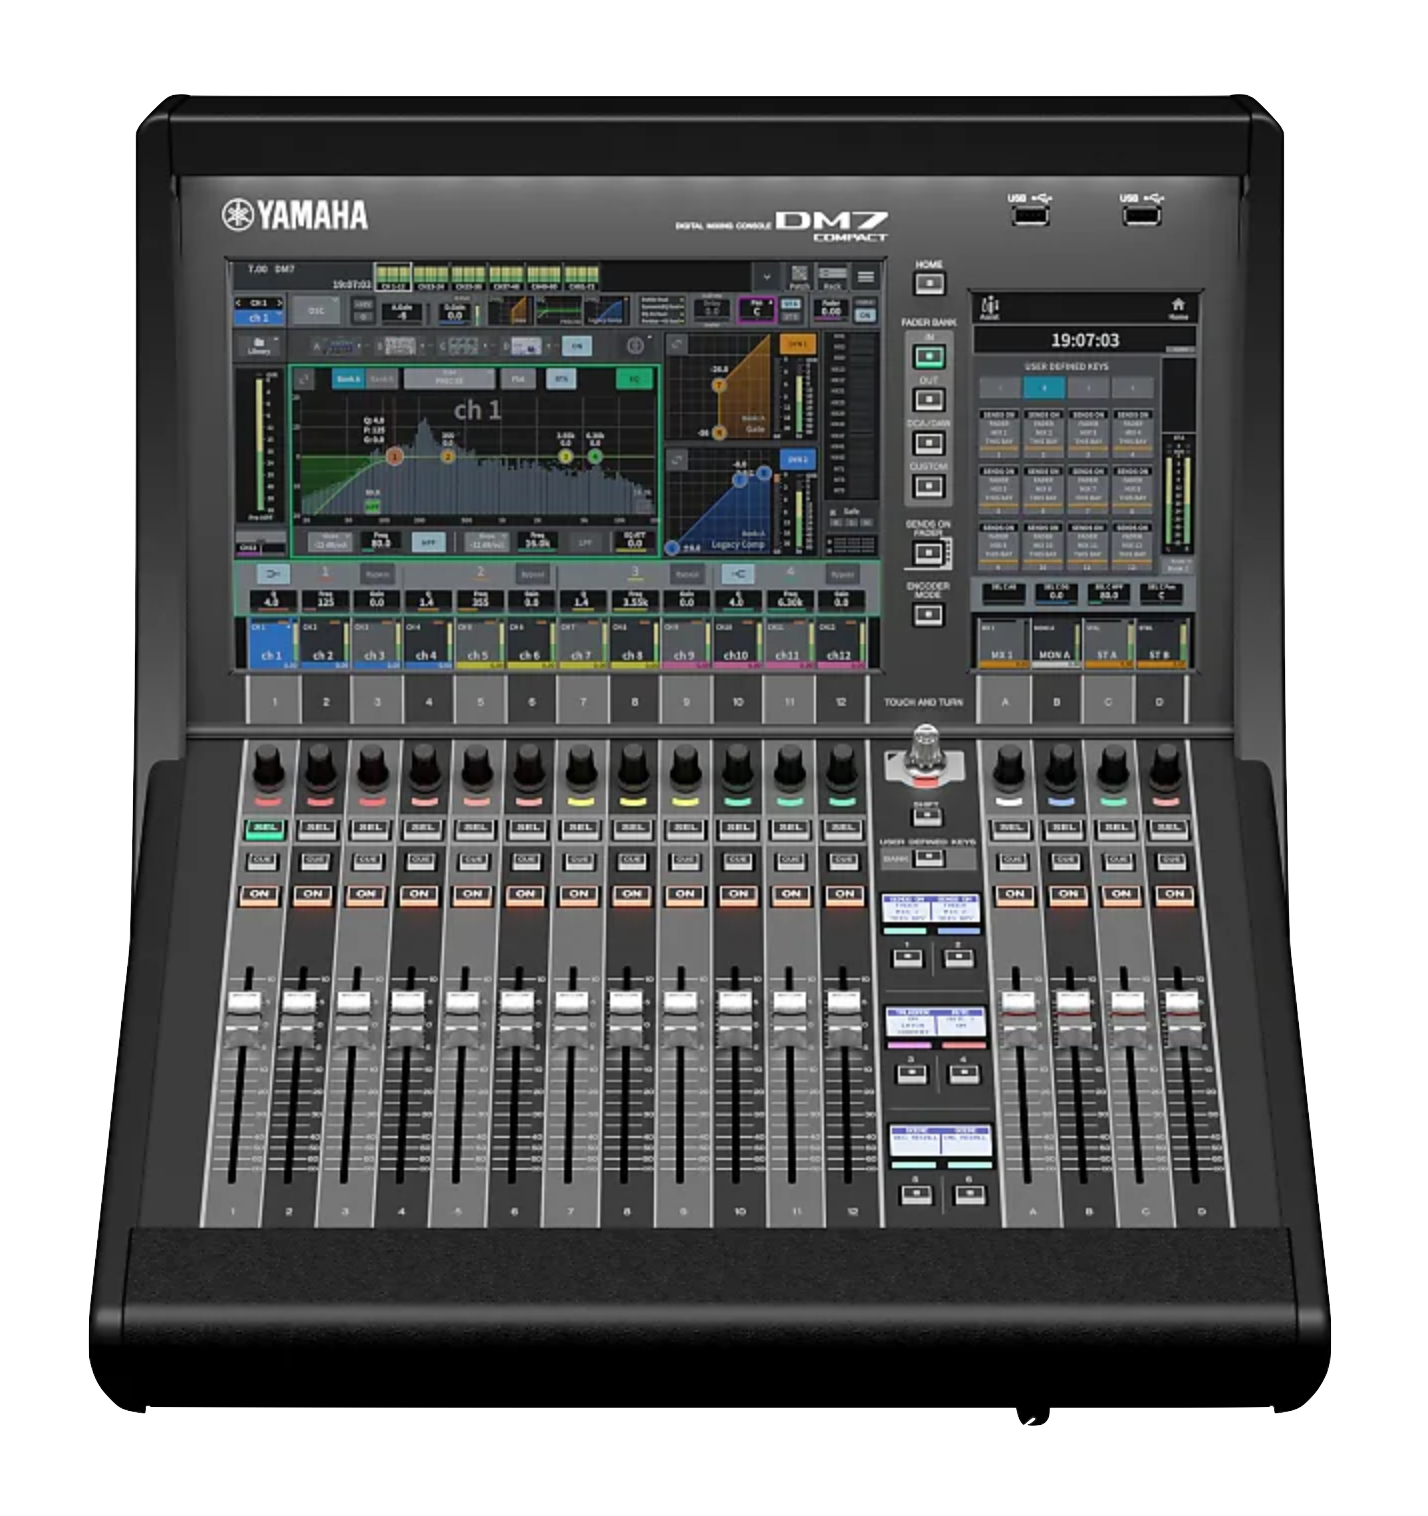Select fader bank DCA/DAW key
This screenshot has width=1428, height=1516.
(929, 443)
